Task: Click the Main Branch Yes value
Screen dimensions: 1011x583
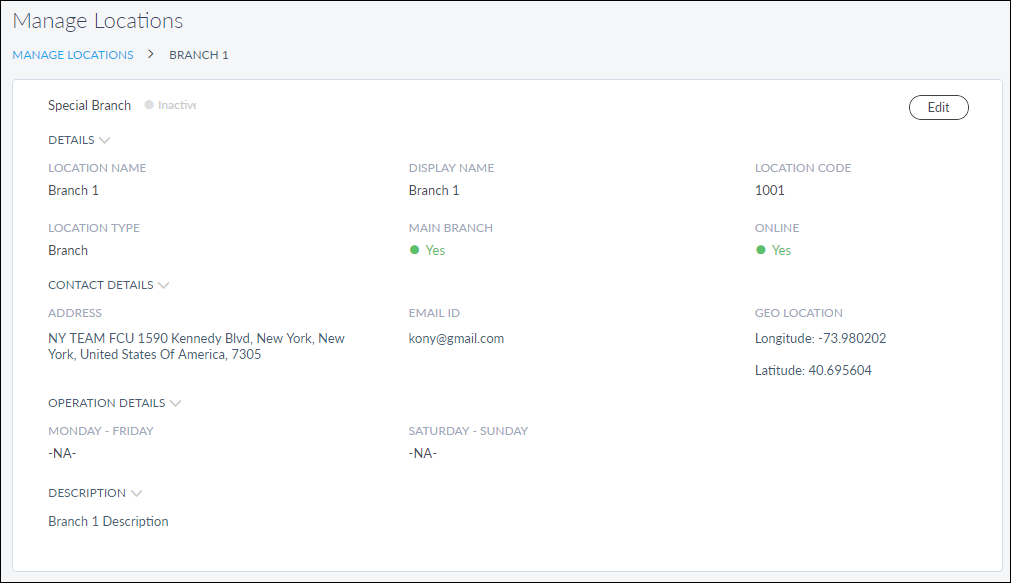Action: pyautogui.click(x=435, y=250)
